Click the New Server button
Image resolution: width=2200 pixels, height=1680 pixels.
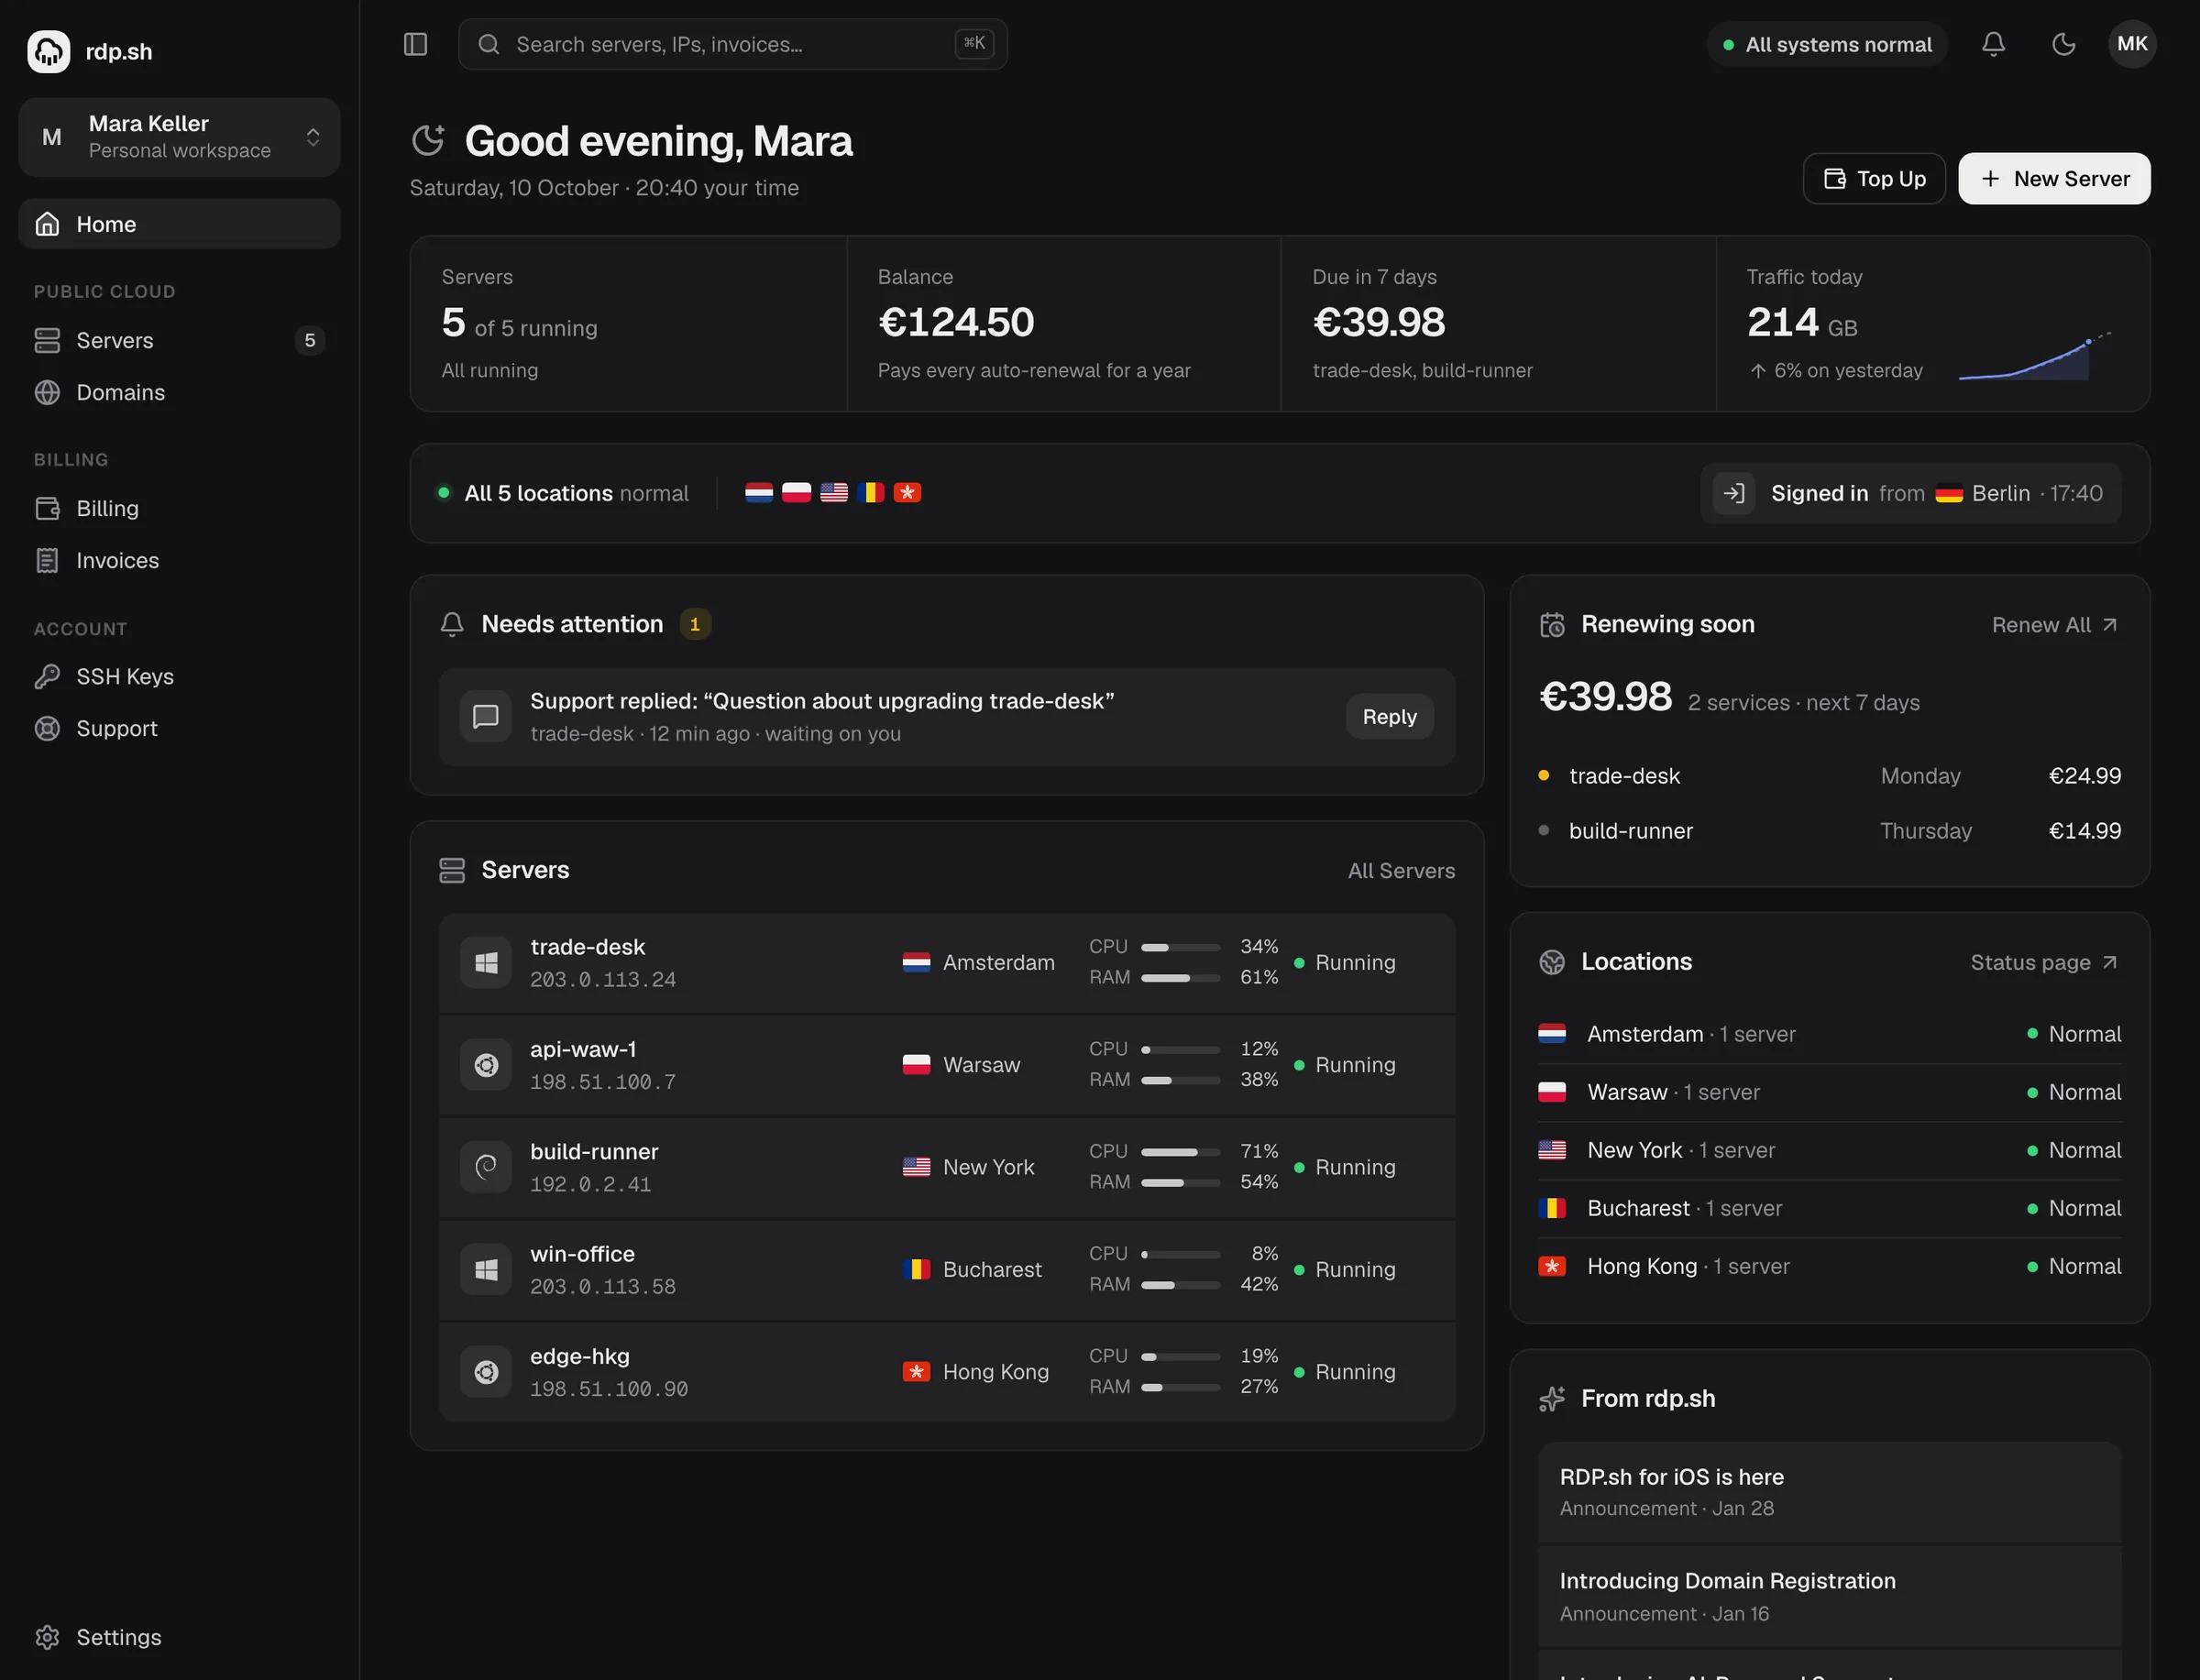(x=2054, y=179)
